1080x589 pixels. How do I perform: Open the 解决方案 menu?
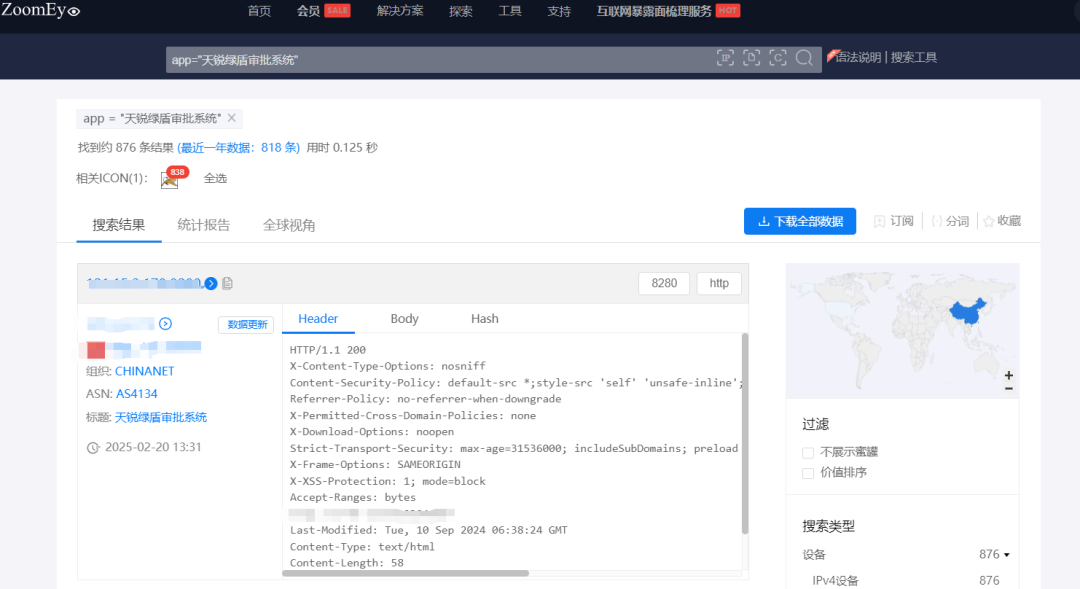pyautogui.click(x=400, y=11)
